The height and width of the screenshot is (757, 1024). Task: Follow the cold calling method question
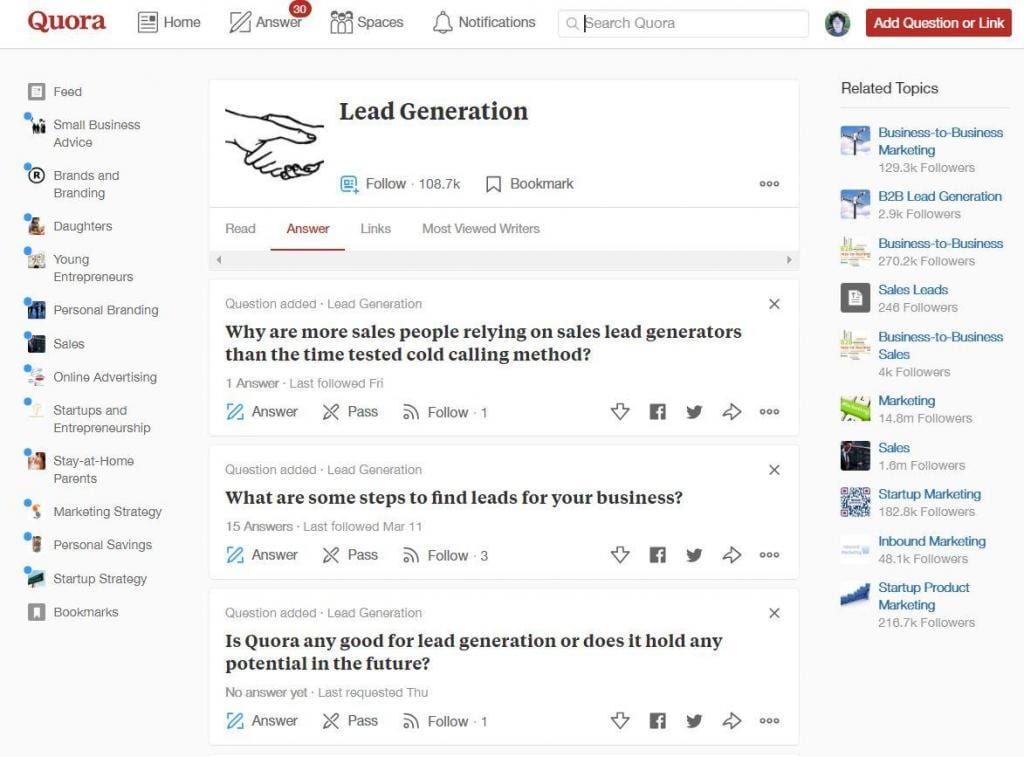pos(445,412)
